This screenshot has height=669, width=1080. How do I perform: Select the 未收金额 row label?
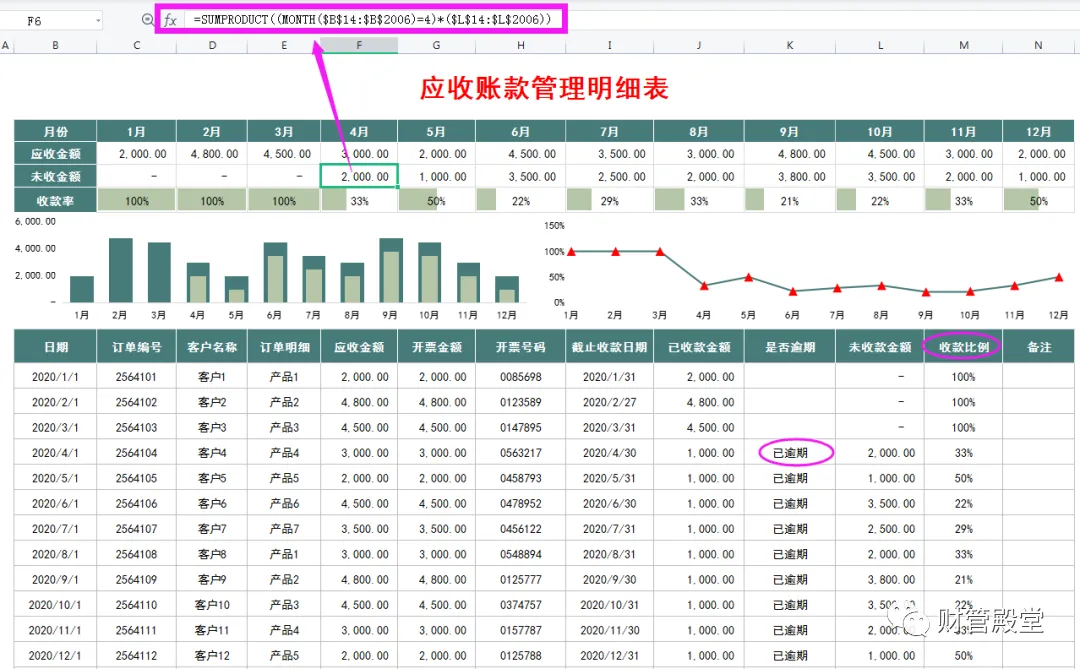[55, 176]
